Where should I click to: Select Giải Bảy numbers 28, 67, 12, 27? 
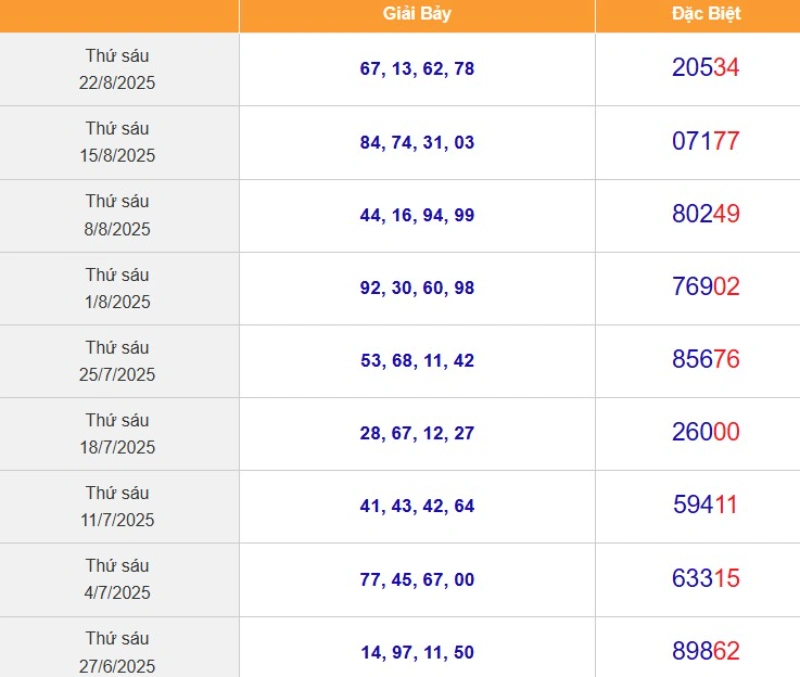click(x=417, y=434)
